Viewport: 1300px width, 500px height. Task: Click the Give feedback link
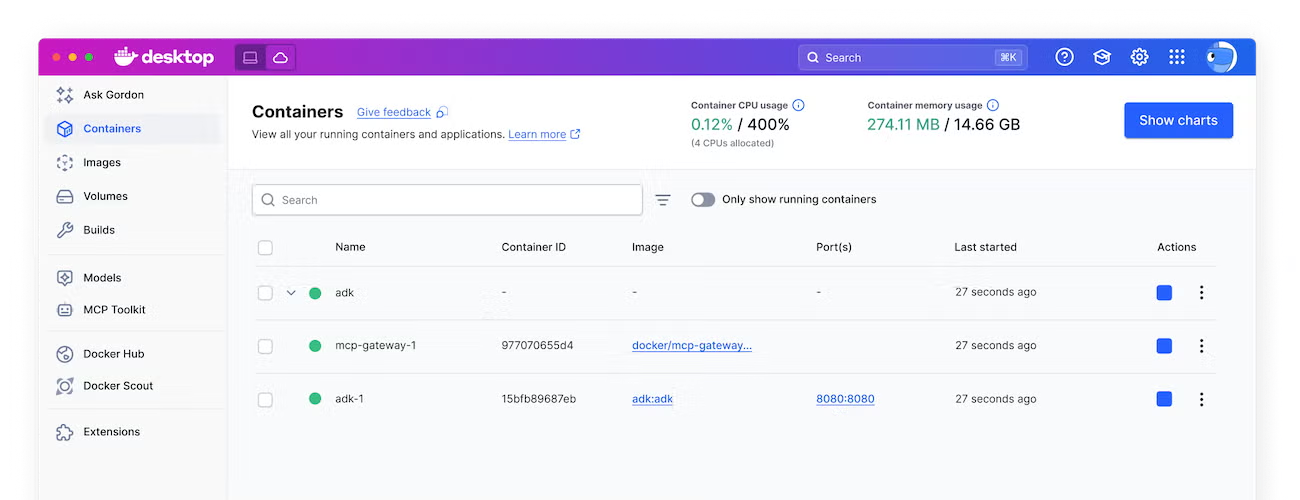click(394, 113)
